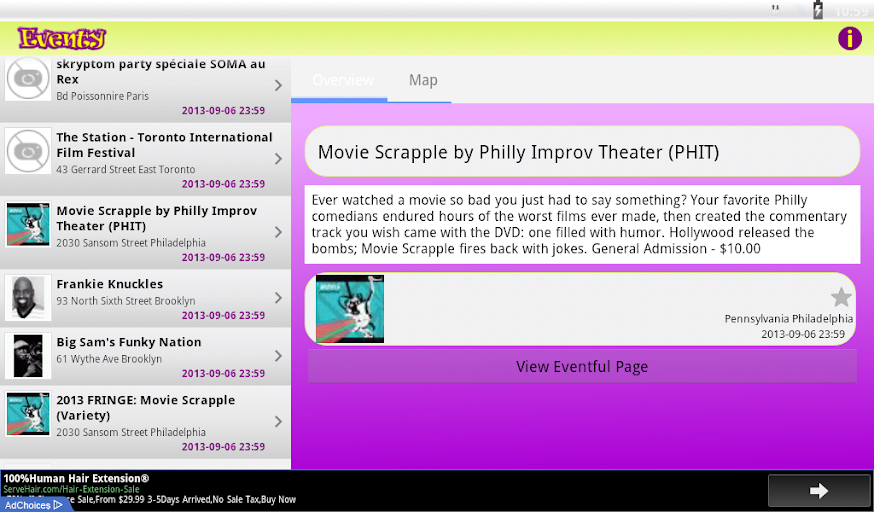Screen dimensions: 874x512
Task: Expand 2013 FRINGE: Movie Scrapple chevron
Action: 278,422
